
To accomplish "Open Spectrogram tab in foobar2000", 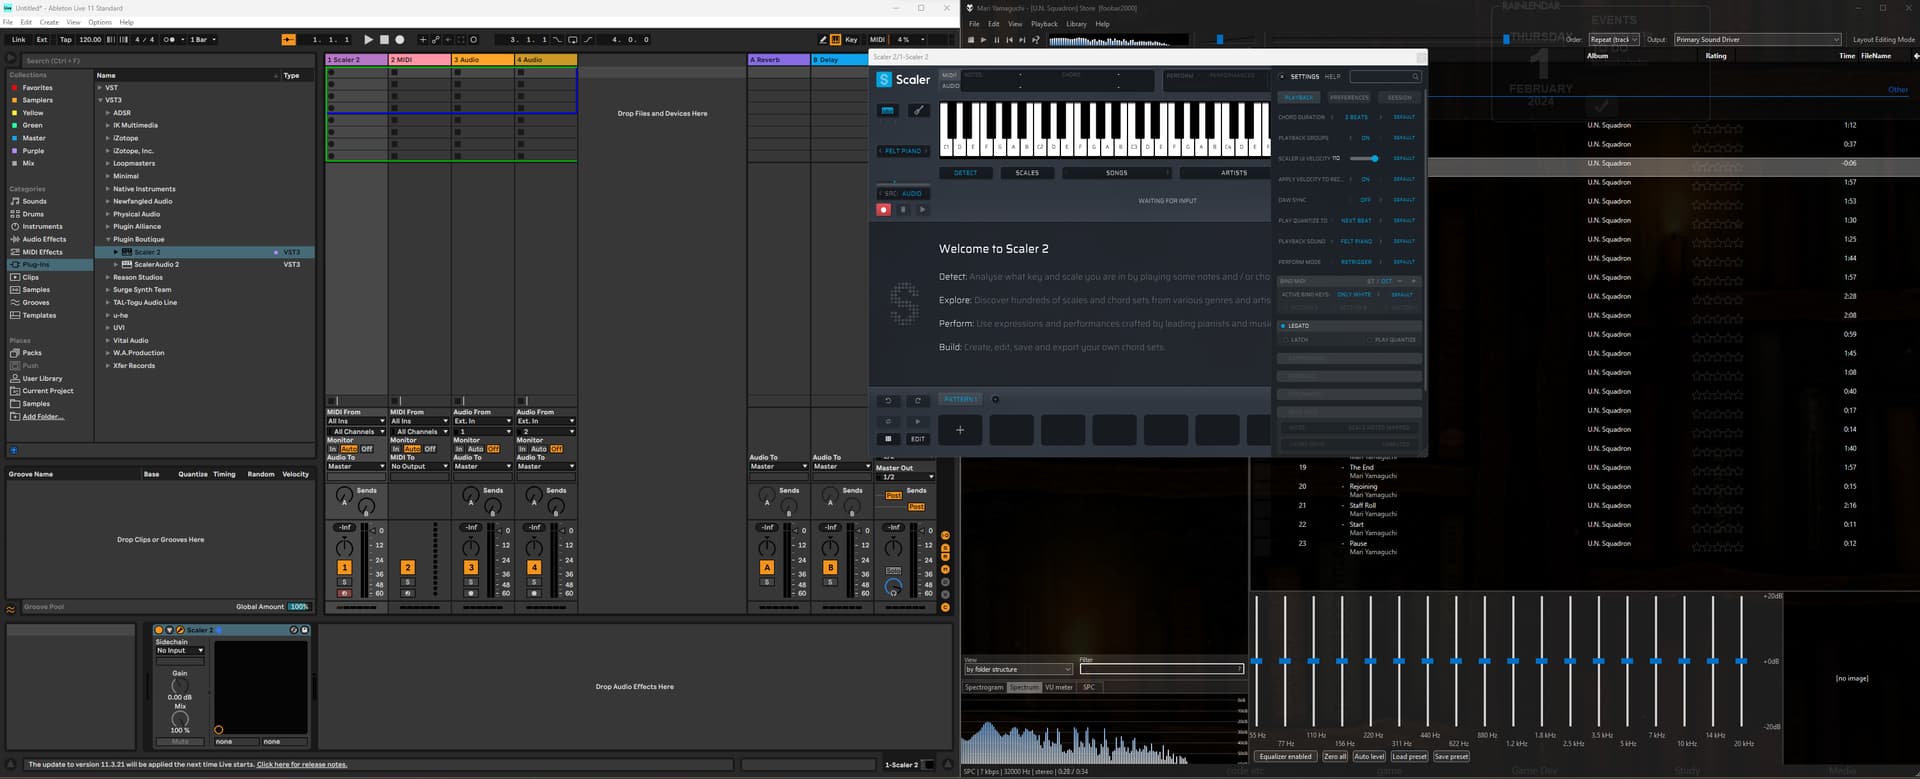I will [983, 687].
